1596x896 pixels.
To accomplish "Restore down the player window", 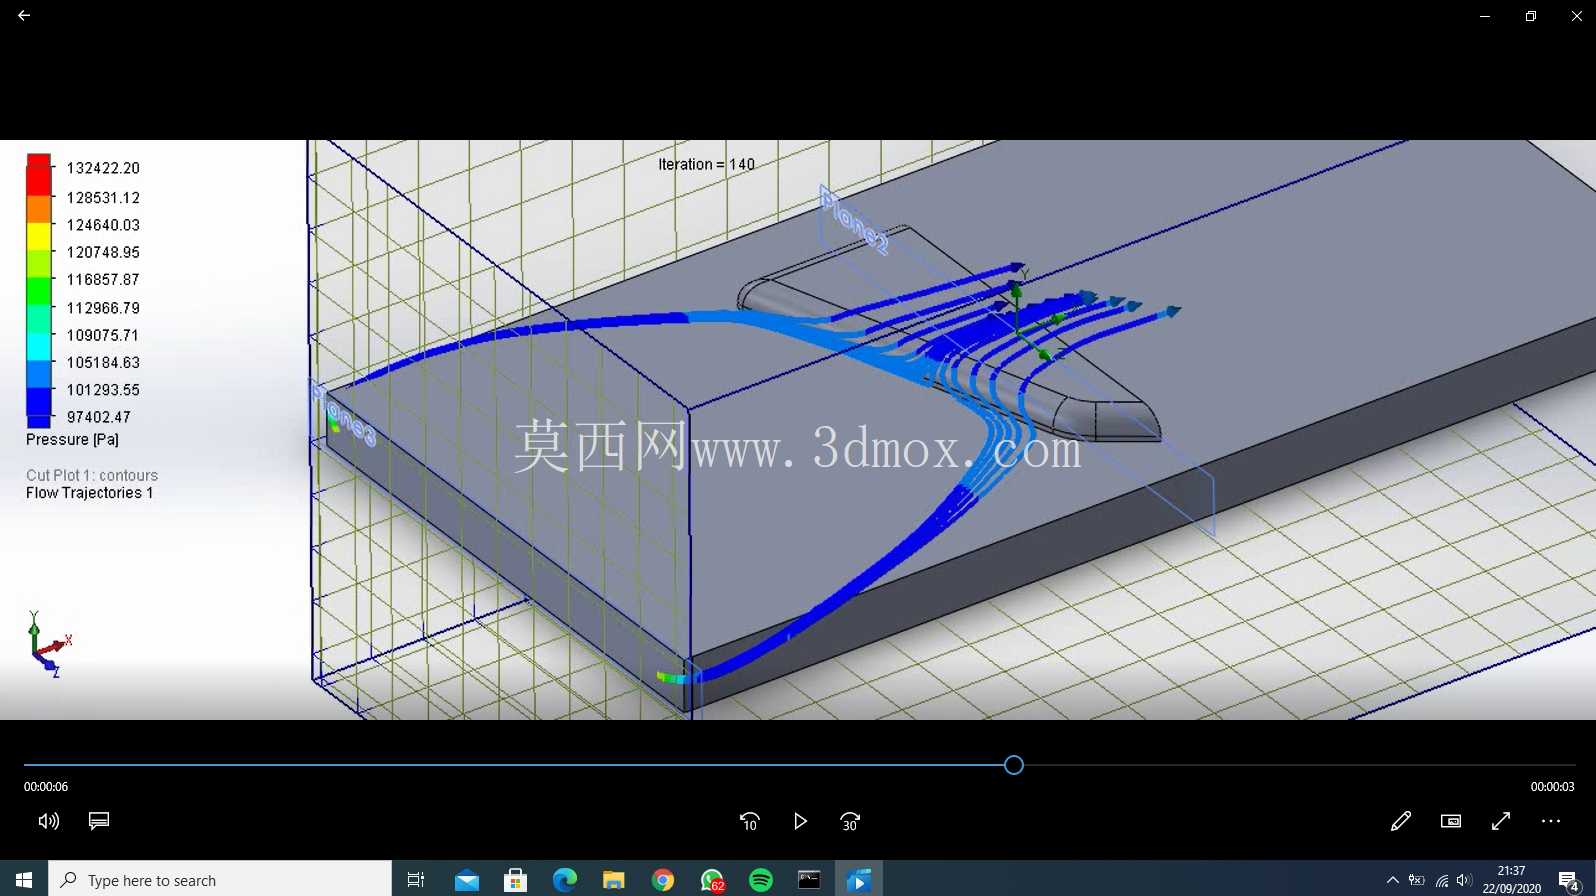I will coord(1531,16).
